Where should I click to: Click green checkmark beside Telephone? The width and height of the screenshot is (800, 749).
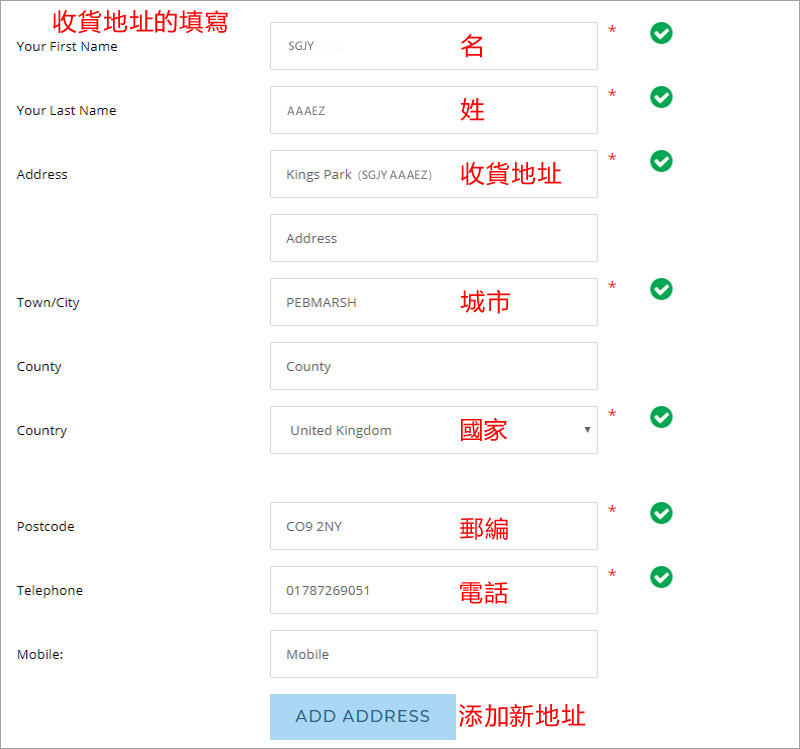pyautogui.click(x=661, y=577)
